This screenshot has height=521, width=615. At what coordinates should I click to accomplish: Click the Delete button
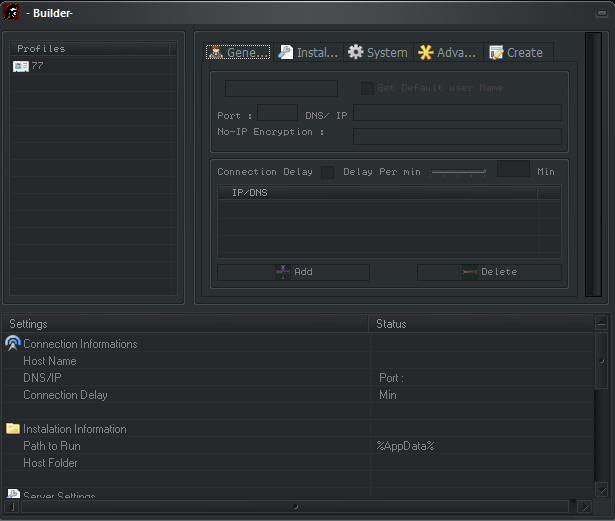489,272
